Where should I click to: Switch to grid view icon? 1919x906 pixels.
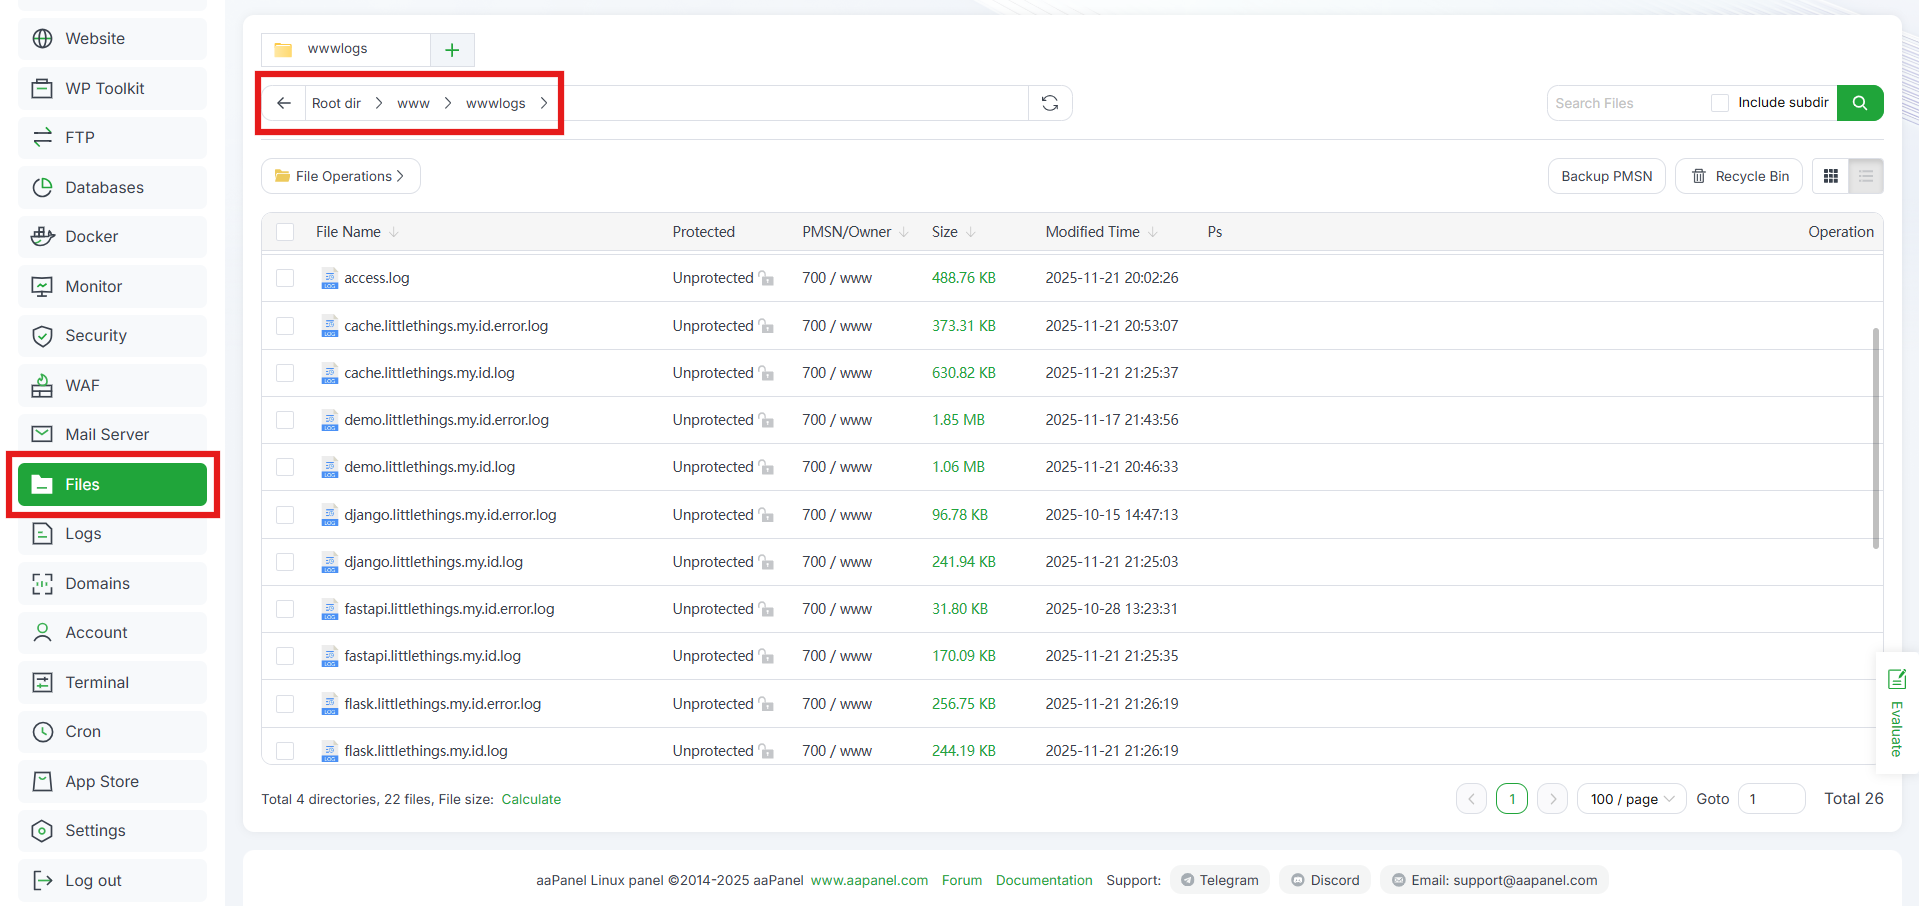click(1831, 176)
